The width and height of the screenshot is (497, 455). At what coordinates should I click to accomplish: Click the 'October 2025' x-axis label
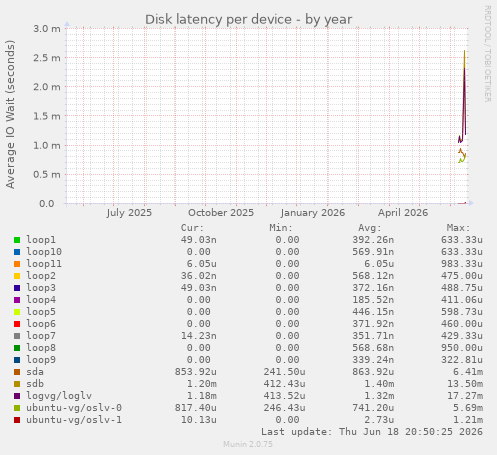click(x=221, y=213)
